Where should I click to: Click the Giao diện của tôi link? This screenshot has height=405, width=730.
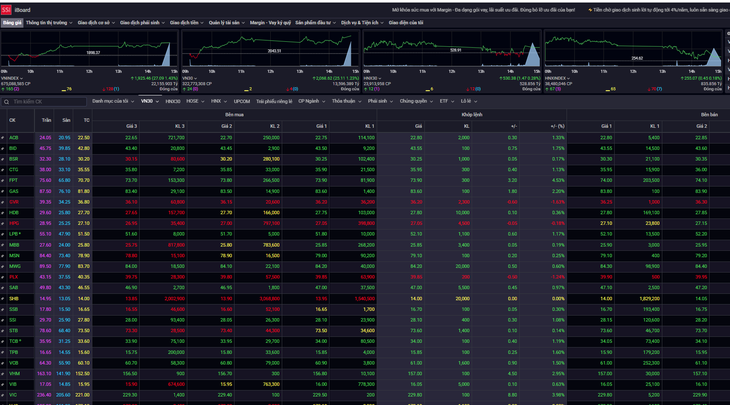click(x=406, y=22)
